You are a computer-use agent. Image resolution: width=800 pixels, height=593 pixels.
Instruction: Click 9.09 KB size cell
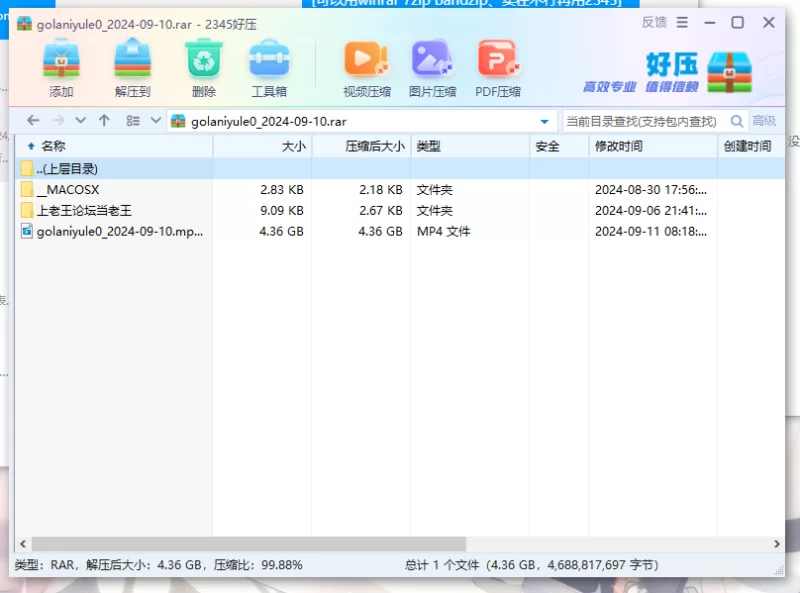click(x=282, y=210)
